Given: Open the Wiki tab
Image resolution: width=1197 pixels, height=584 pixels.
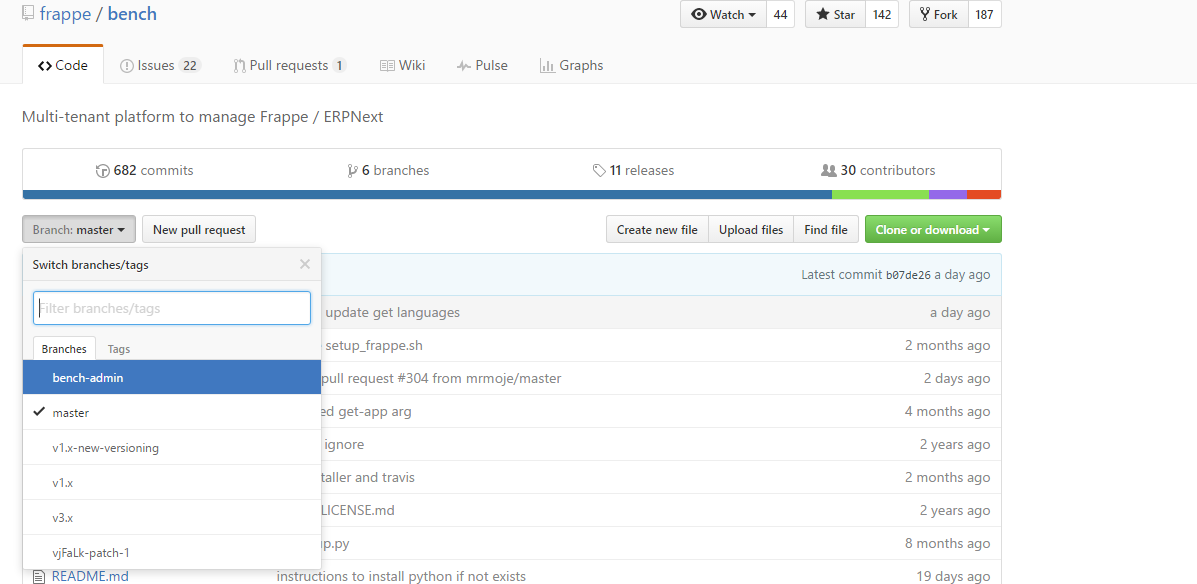Looking at the screenshot, I should [402, 66].
